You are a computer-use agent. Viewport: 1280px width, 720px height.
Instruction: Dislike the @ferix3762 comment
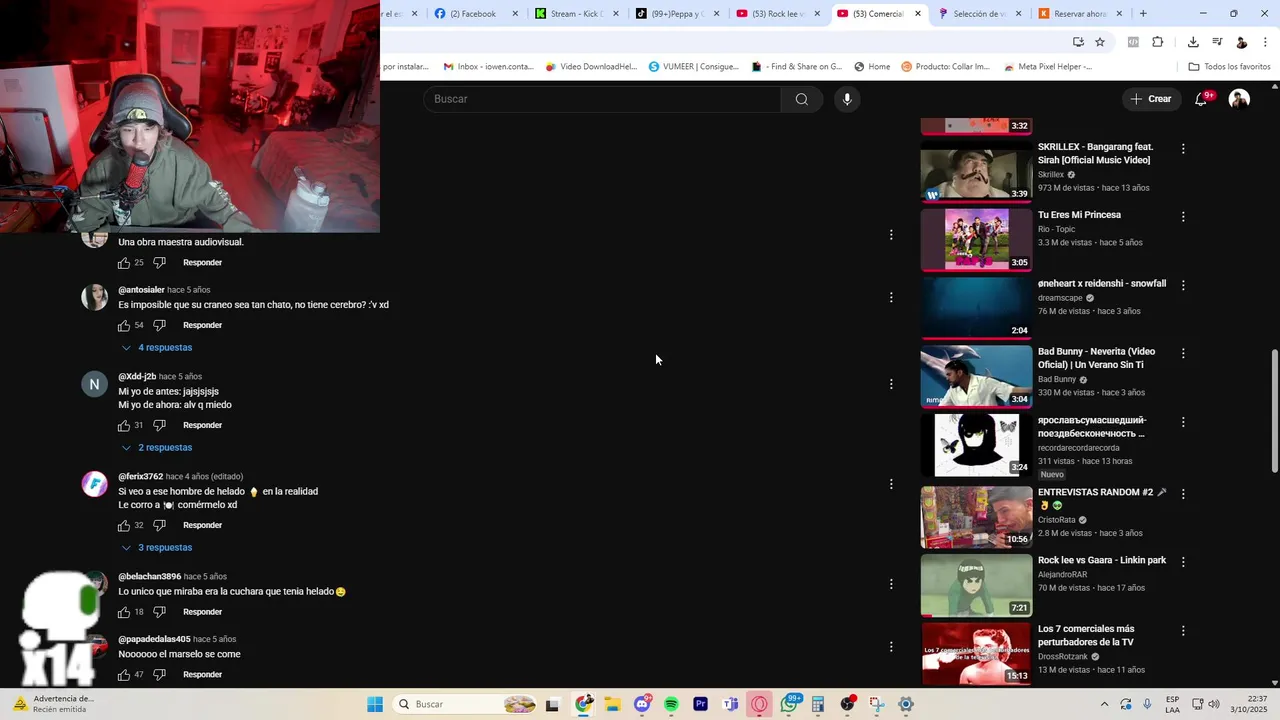[x=159, y=525]
